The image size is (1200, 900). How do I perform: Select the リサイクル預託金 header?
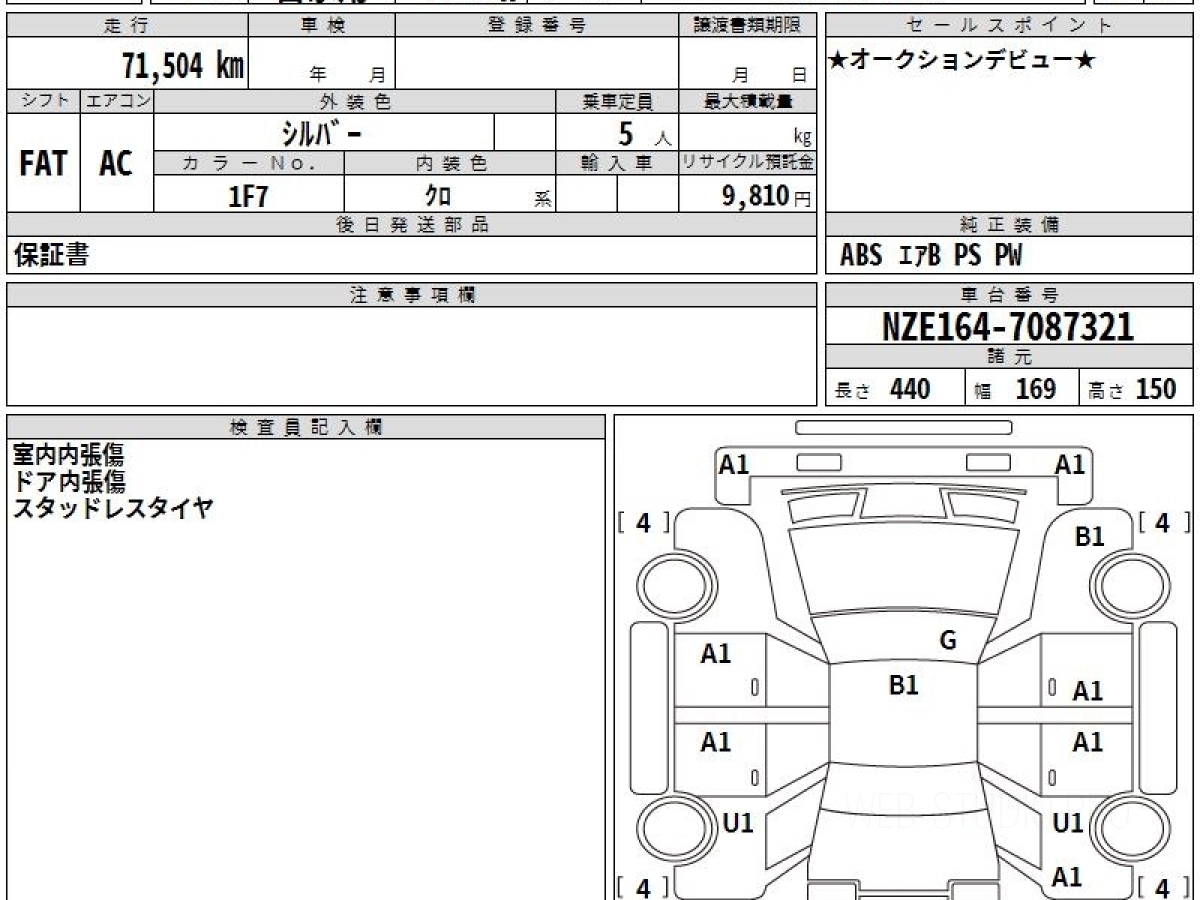pos(748,163)
